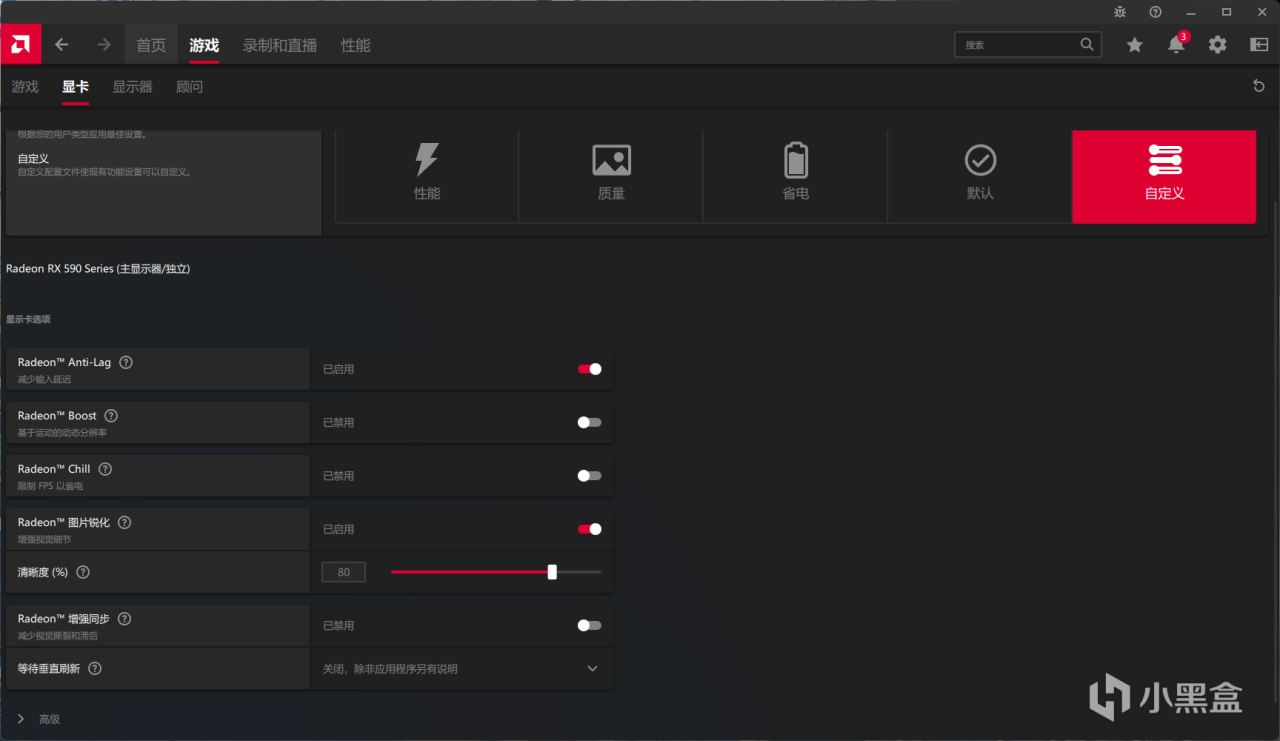Open the 等待垂直刷新 dropdown
The image size is (1280, 741).
tap(461, 668)
